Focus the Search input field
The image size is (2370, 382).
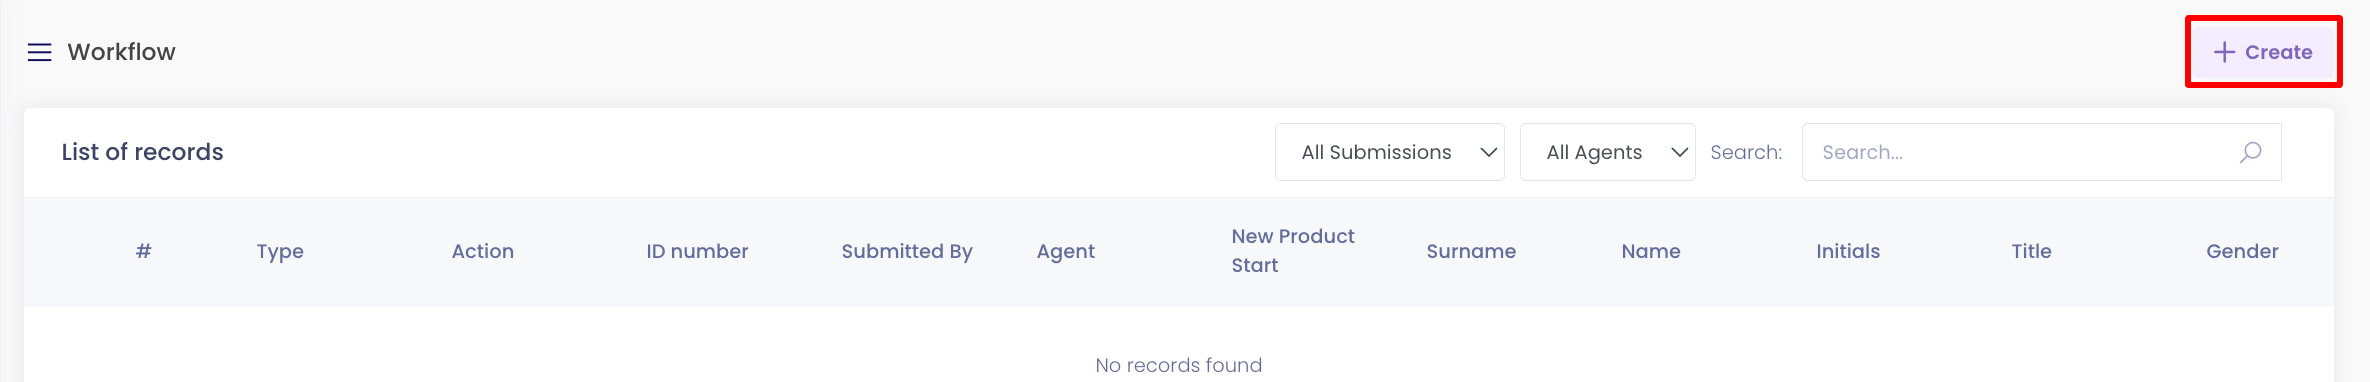pos(2041,152)
